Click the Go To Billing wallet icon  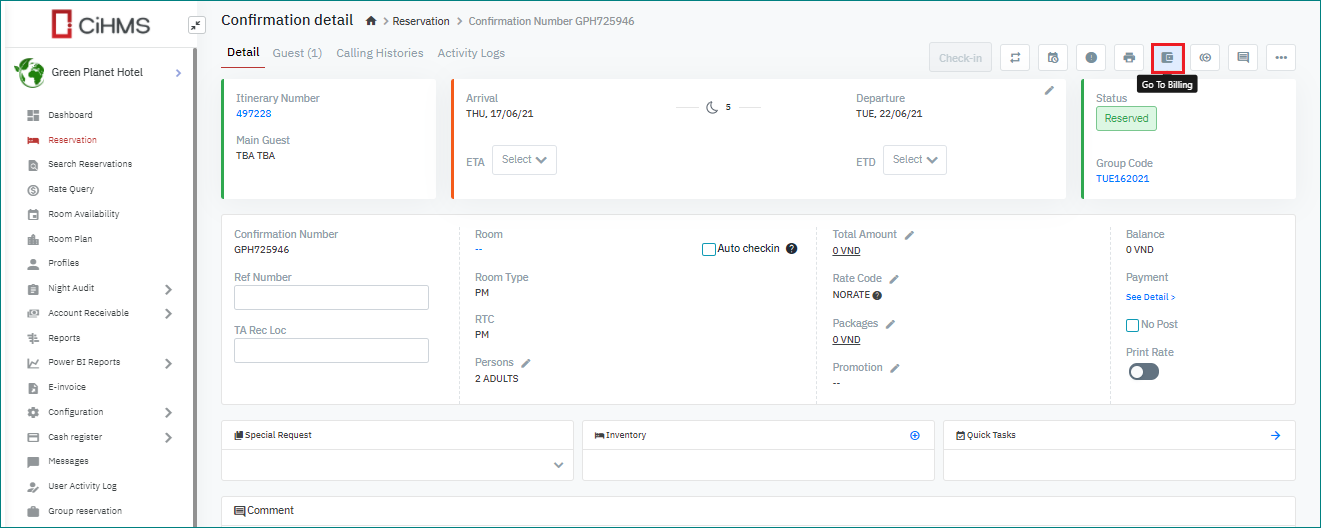coord(1167,58)
